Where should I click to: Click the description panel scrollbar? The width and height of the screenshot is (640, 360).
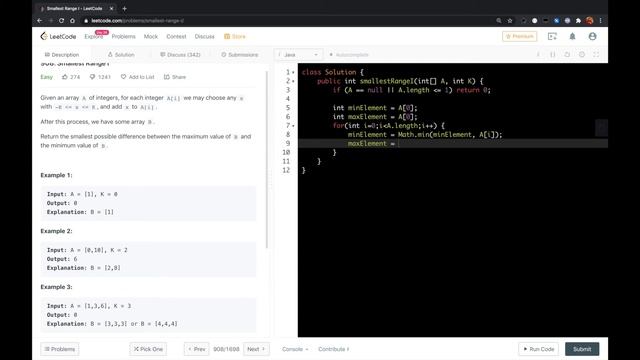tap(267, 160)
